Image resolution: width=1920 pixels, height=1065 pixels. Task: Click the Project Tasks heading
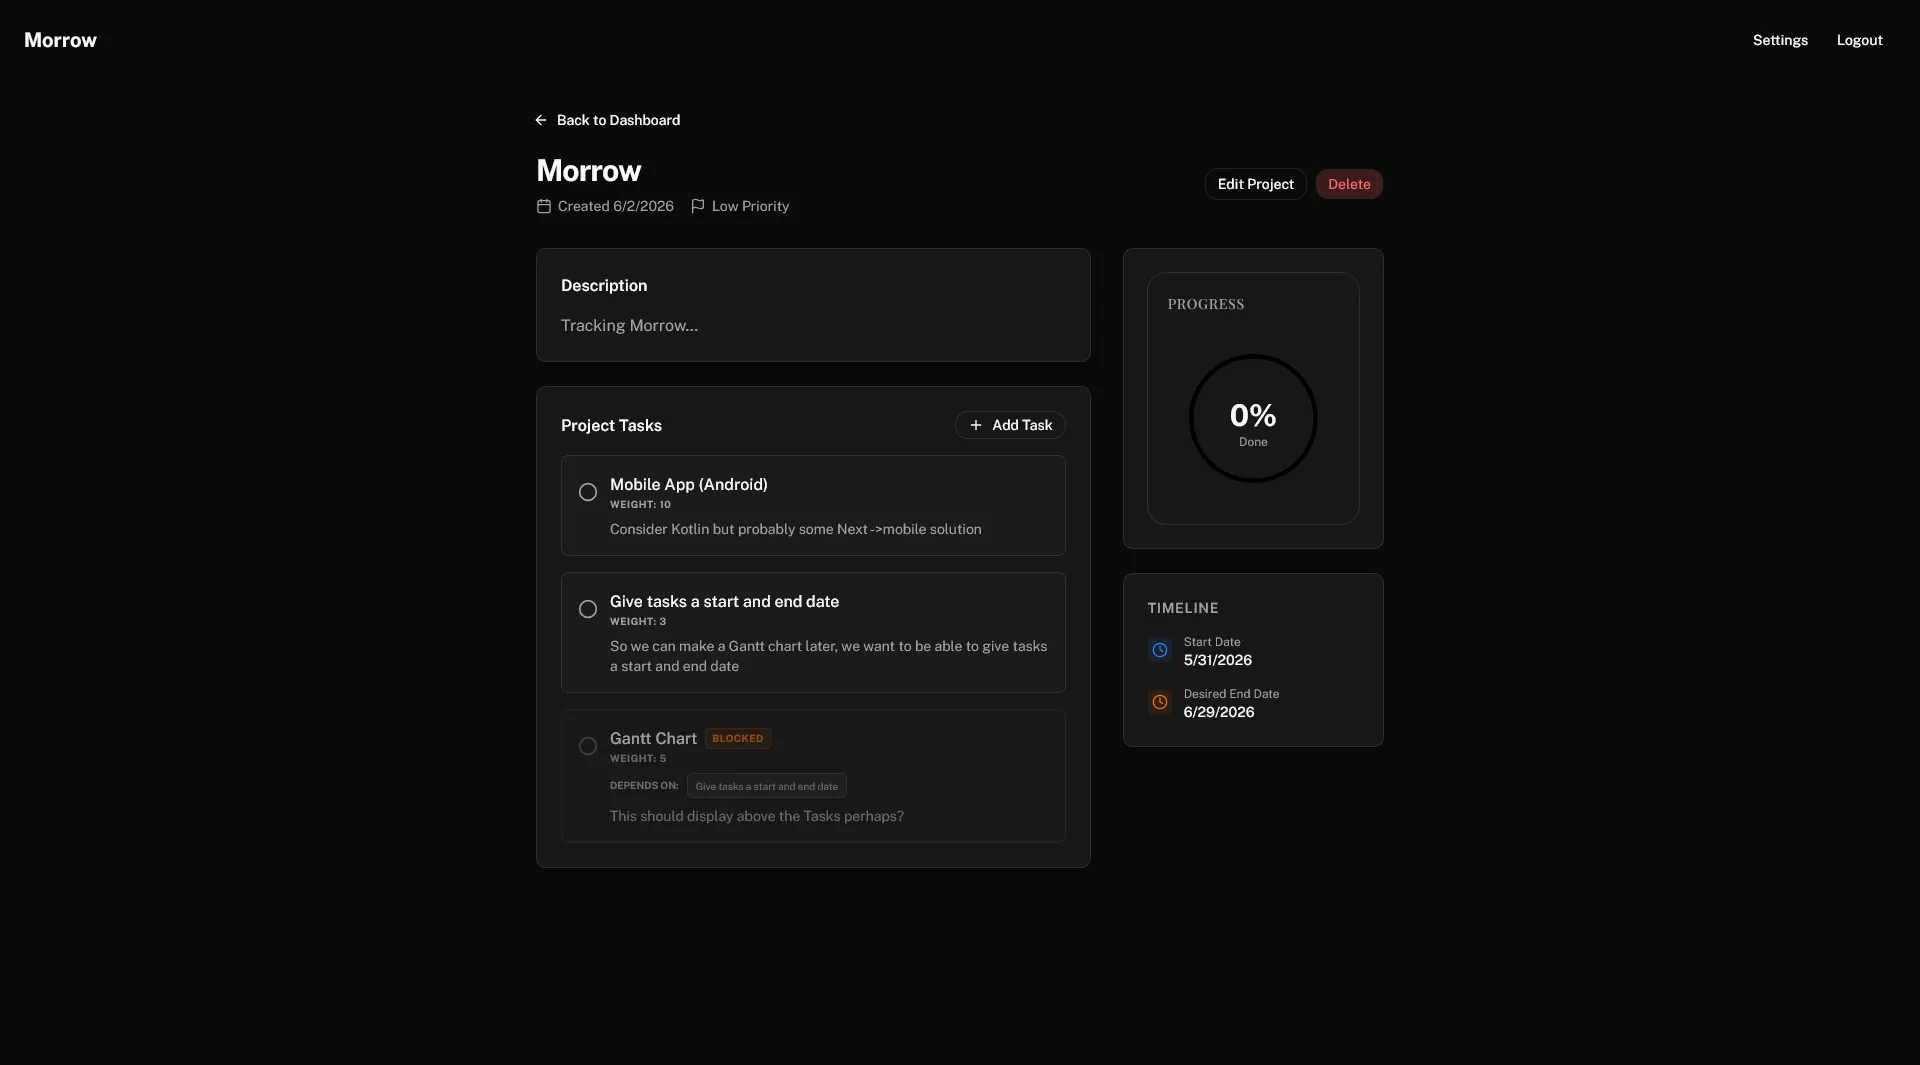(x=611, y=426)
